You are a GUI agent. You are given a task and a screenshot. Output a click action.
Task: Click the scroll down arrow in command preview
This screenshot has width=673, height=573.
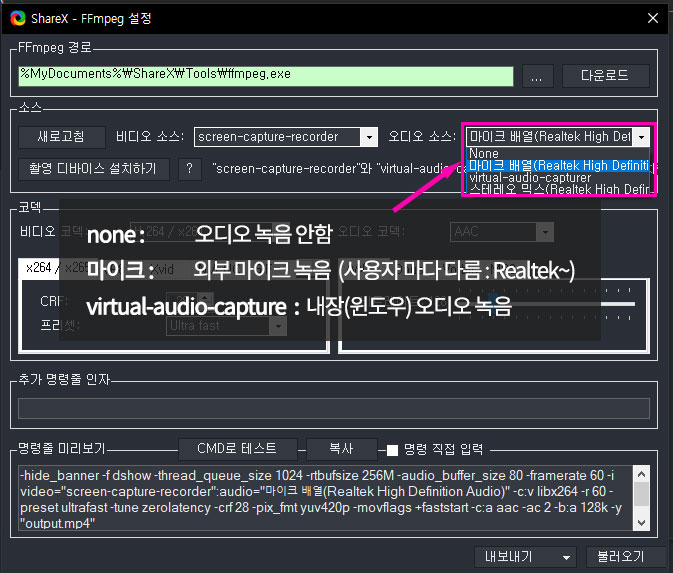coord(641,522)
